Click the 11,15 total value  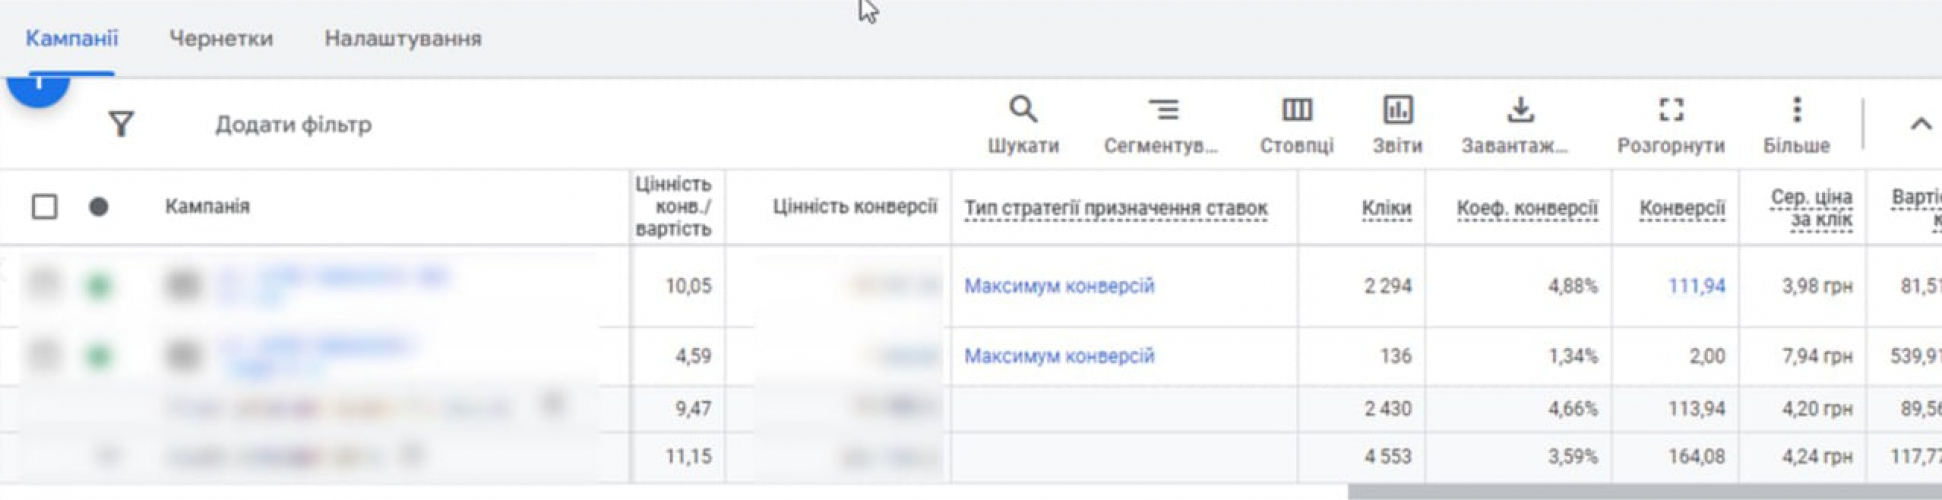(688, 457)
